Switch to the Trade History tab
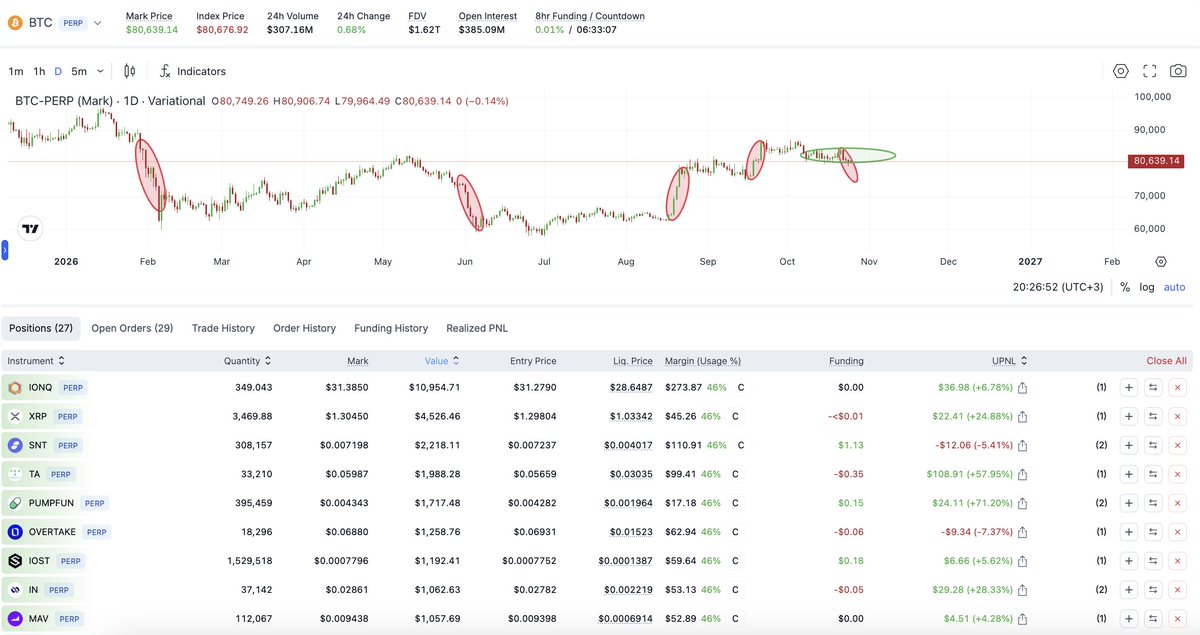The image size is (1200, 635). tap(223, 328)
